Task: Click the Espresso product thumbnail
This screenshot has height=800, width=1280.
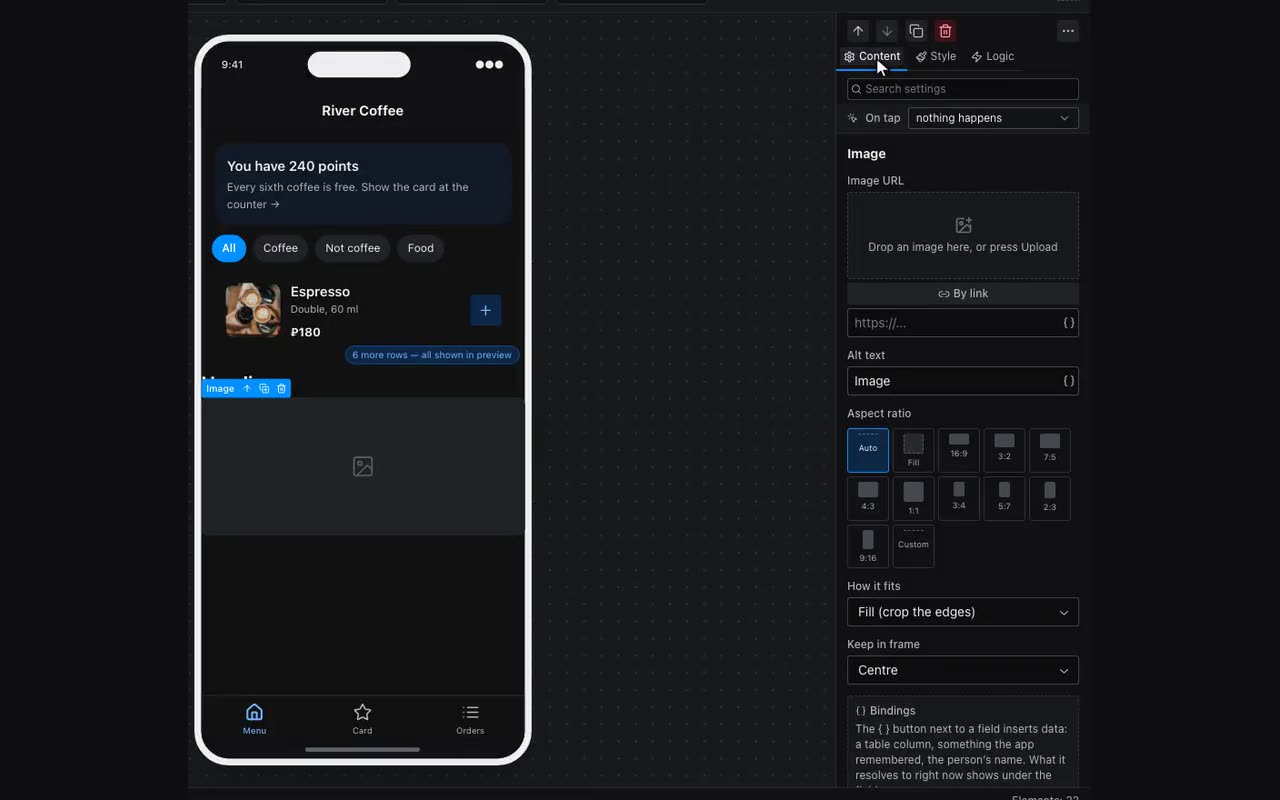Action: click(253, 310)
